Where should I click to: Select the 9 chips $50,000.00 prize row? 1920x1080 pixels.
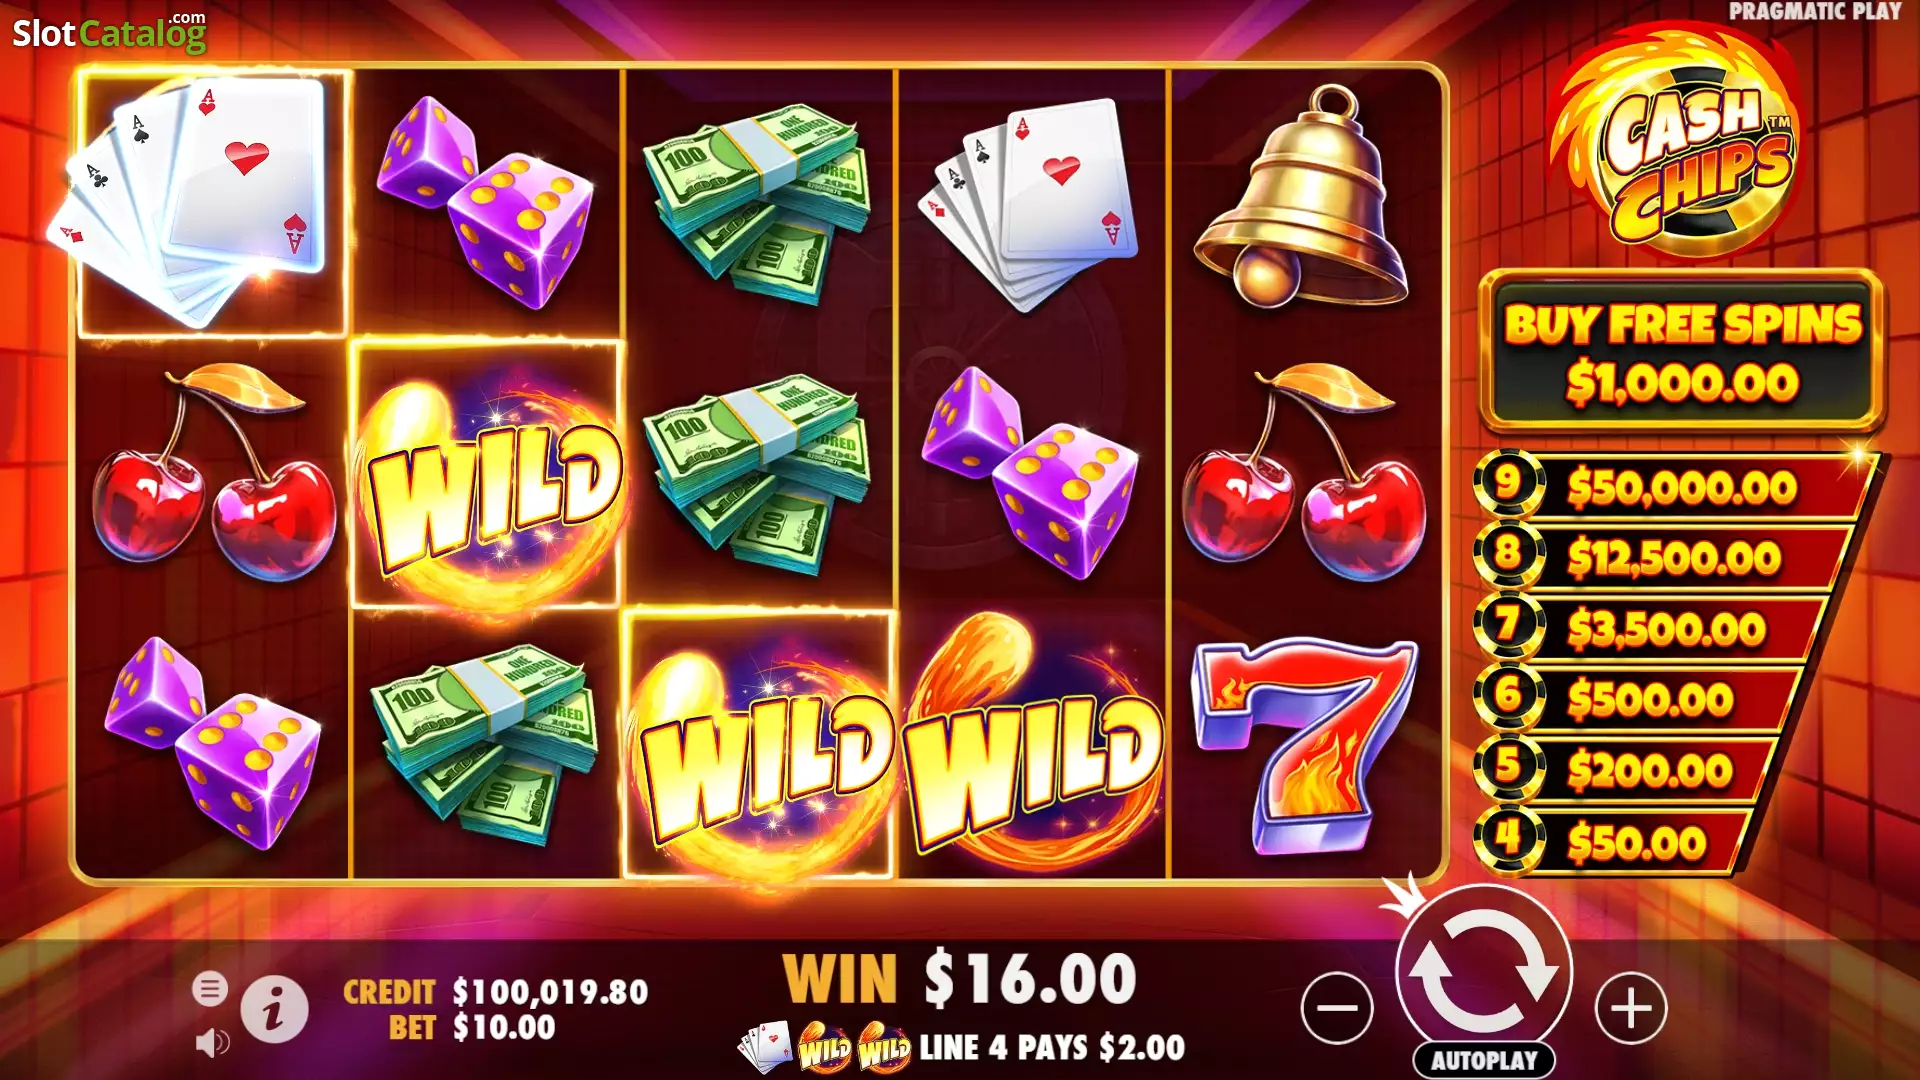pos(1675,487)
